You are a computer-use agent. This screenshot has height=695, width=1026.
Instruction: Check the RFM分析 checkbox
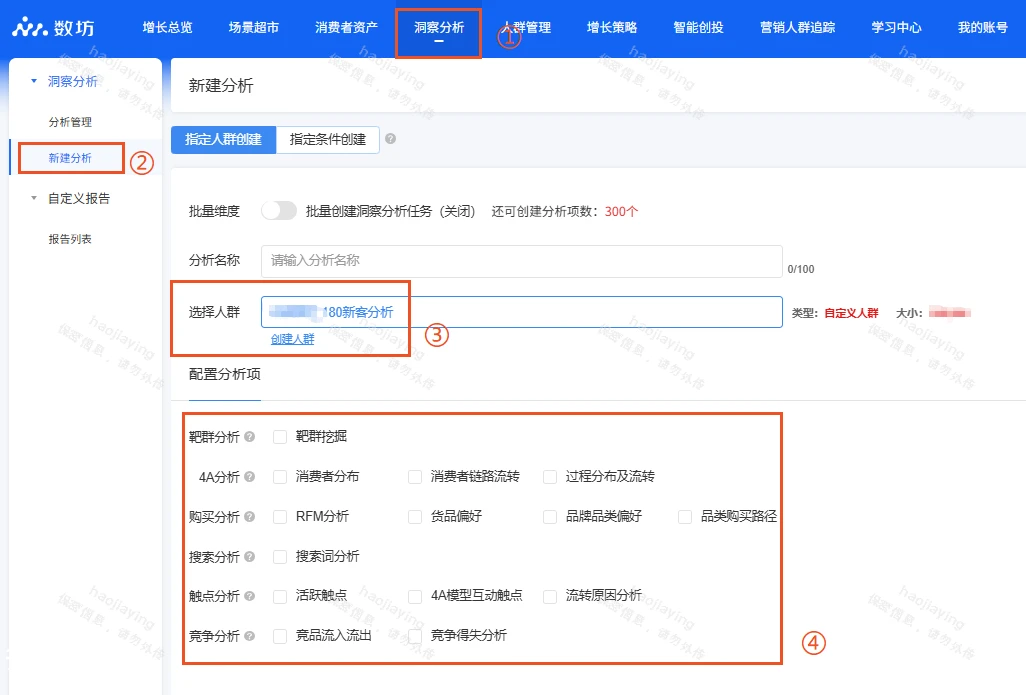pyautogui.click(x=280, y=517)
